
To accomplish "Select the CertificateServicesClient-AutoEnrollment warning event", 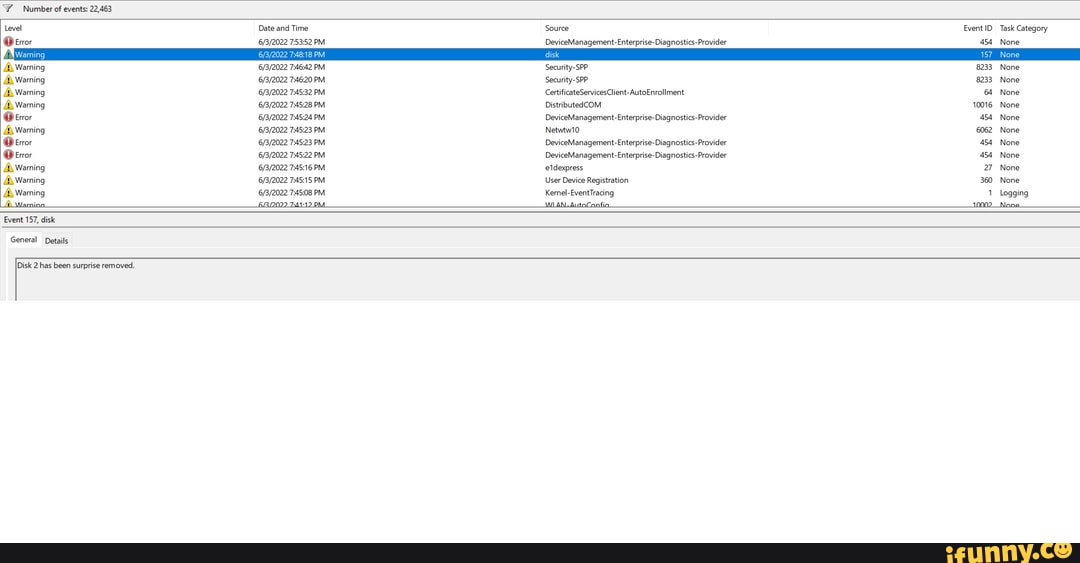I will pyautogui.click(x=614, y=92).
